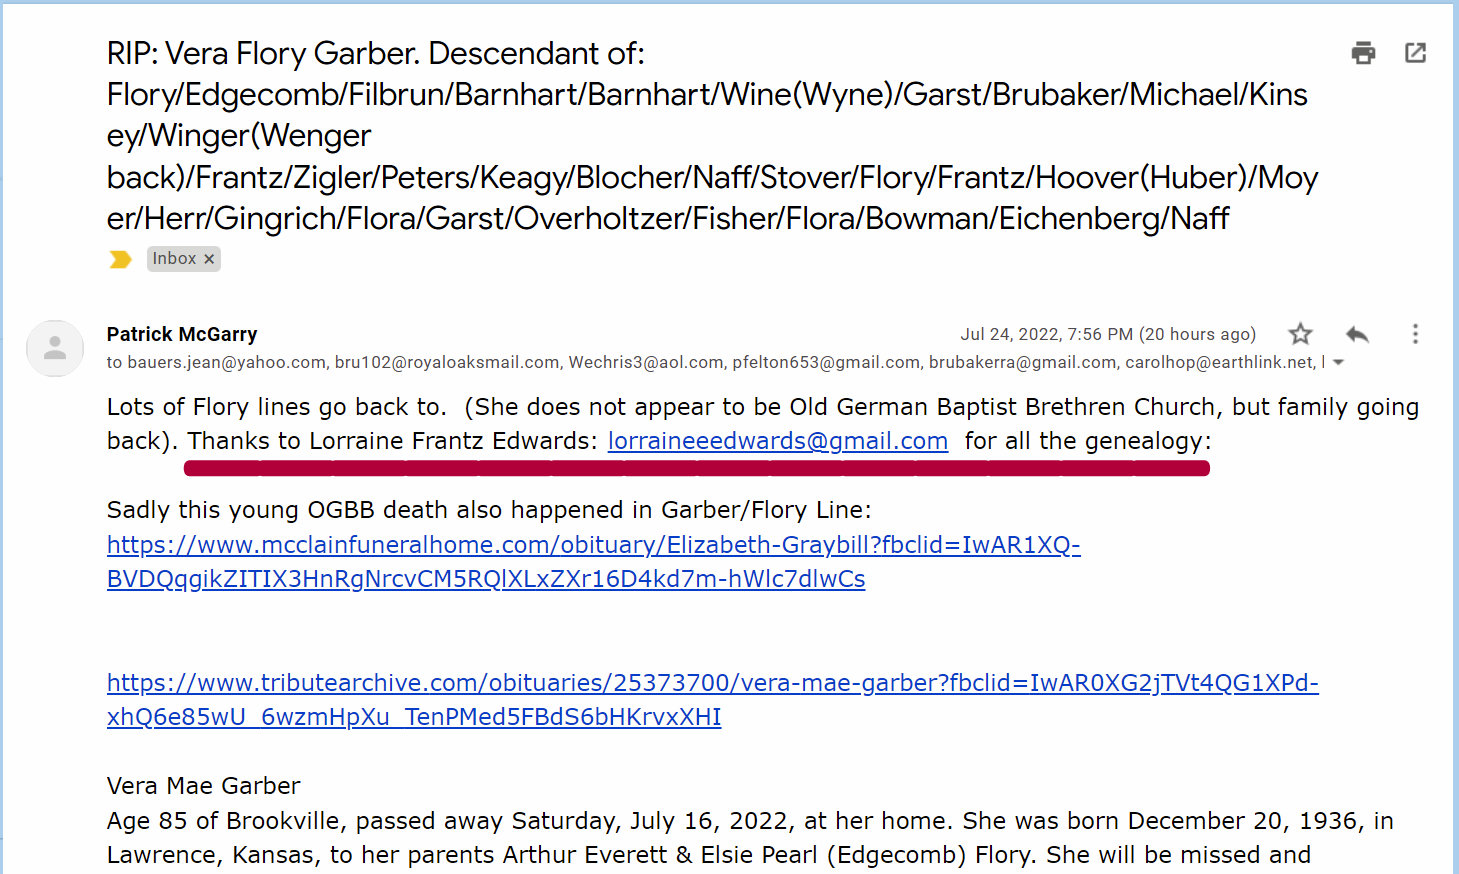Click the Jul 24, 2022 timestamp
This screenshot has height=874, width=1459.
1107,334
